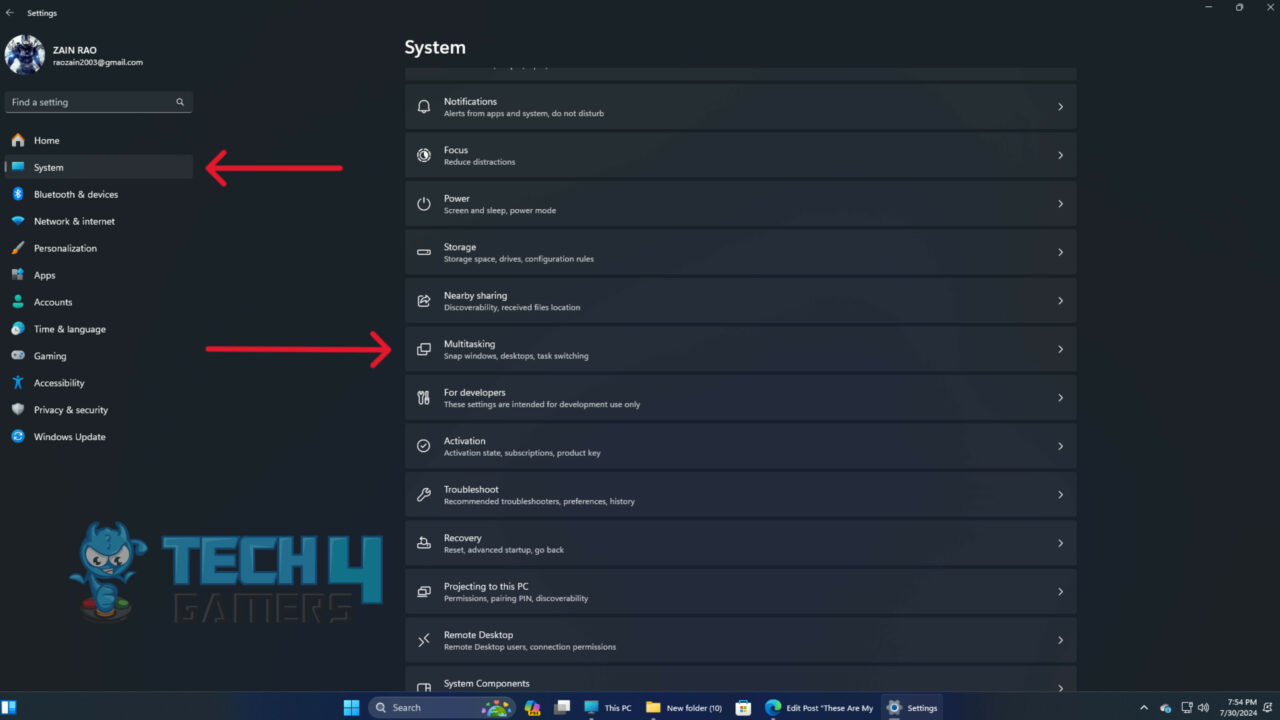Expand the Troubleshoot settings row

coord(740,494)
